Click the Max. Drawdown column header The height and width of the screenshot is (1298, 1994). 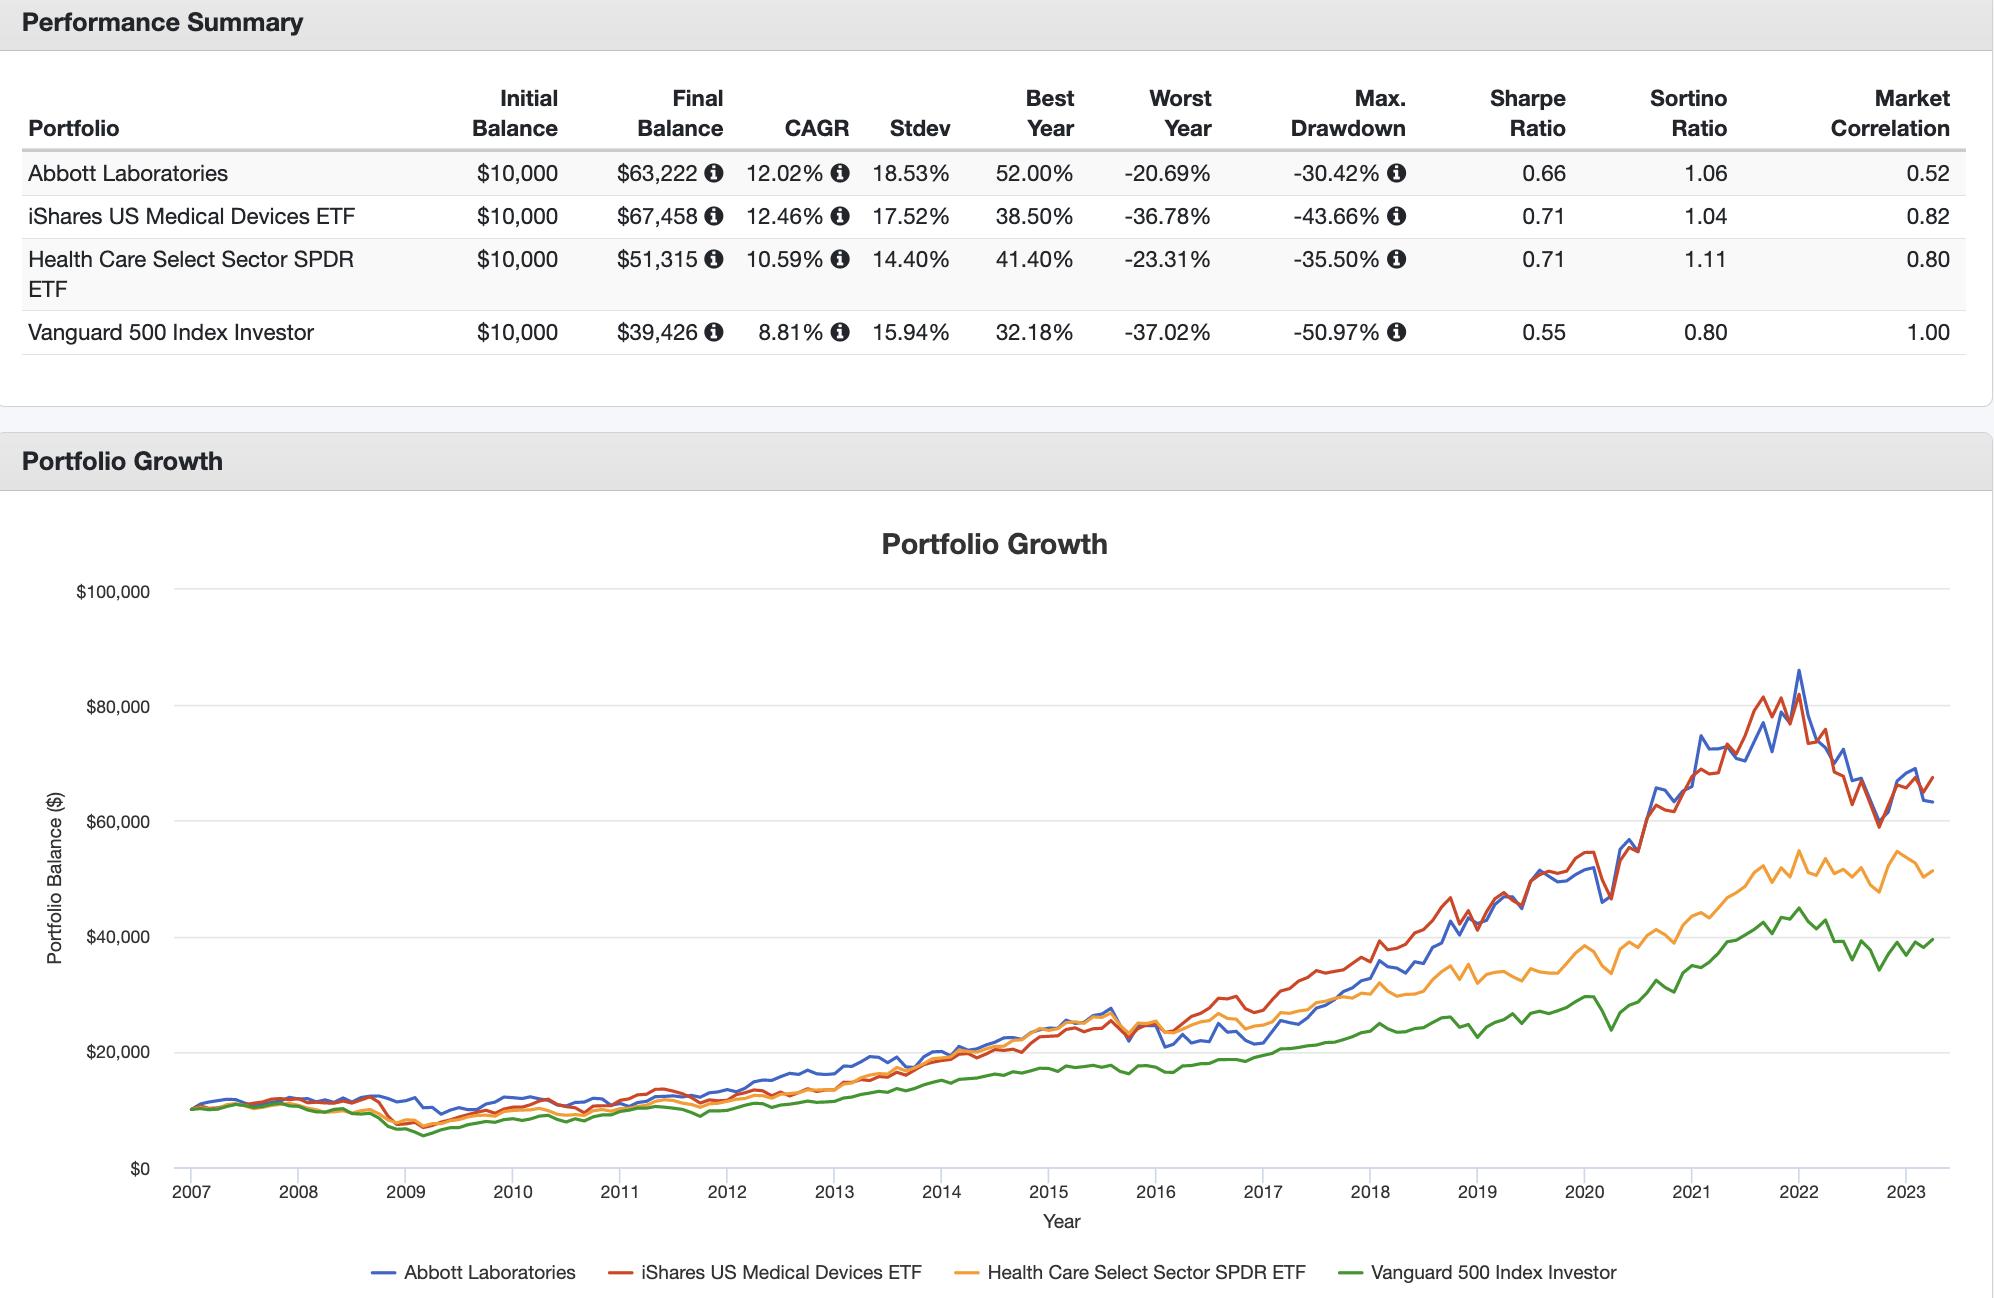point(1347,113)
